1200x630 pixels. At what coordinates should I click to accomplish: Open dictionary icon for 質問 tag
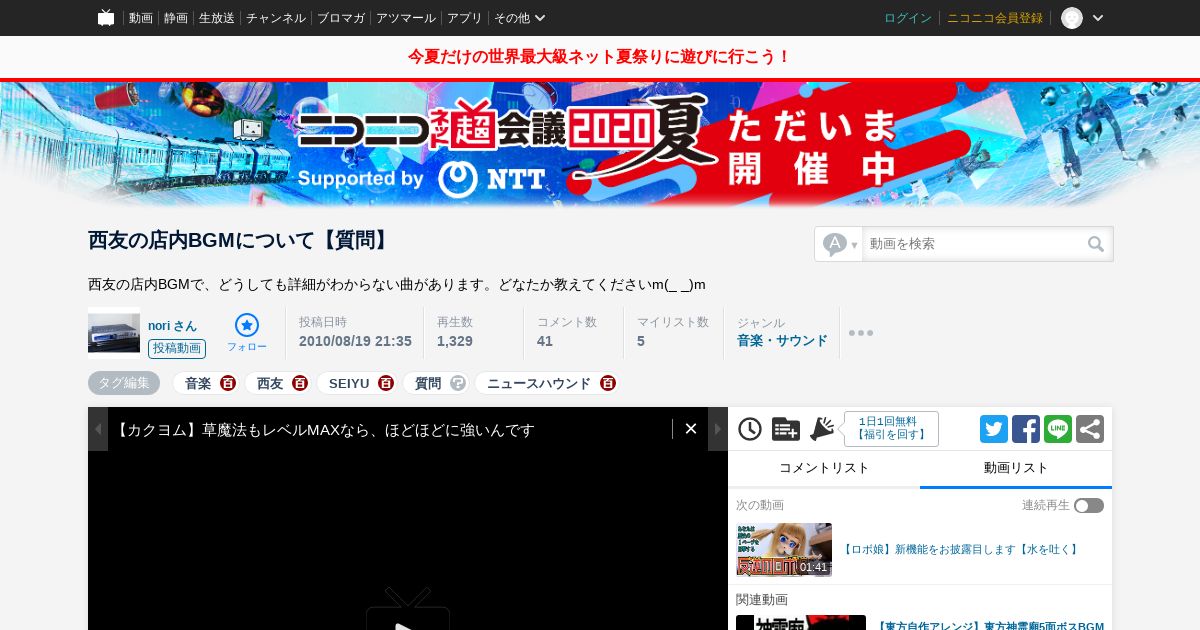458,383
